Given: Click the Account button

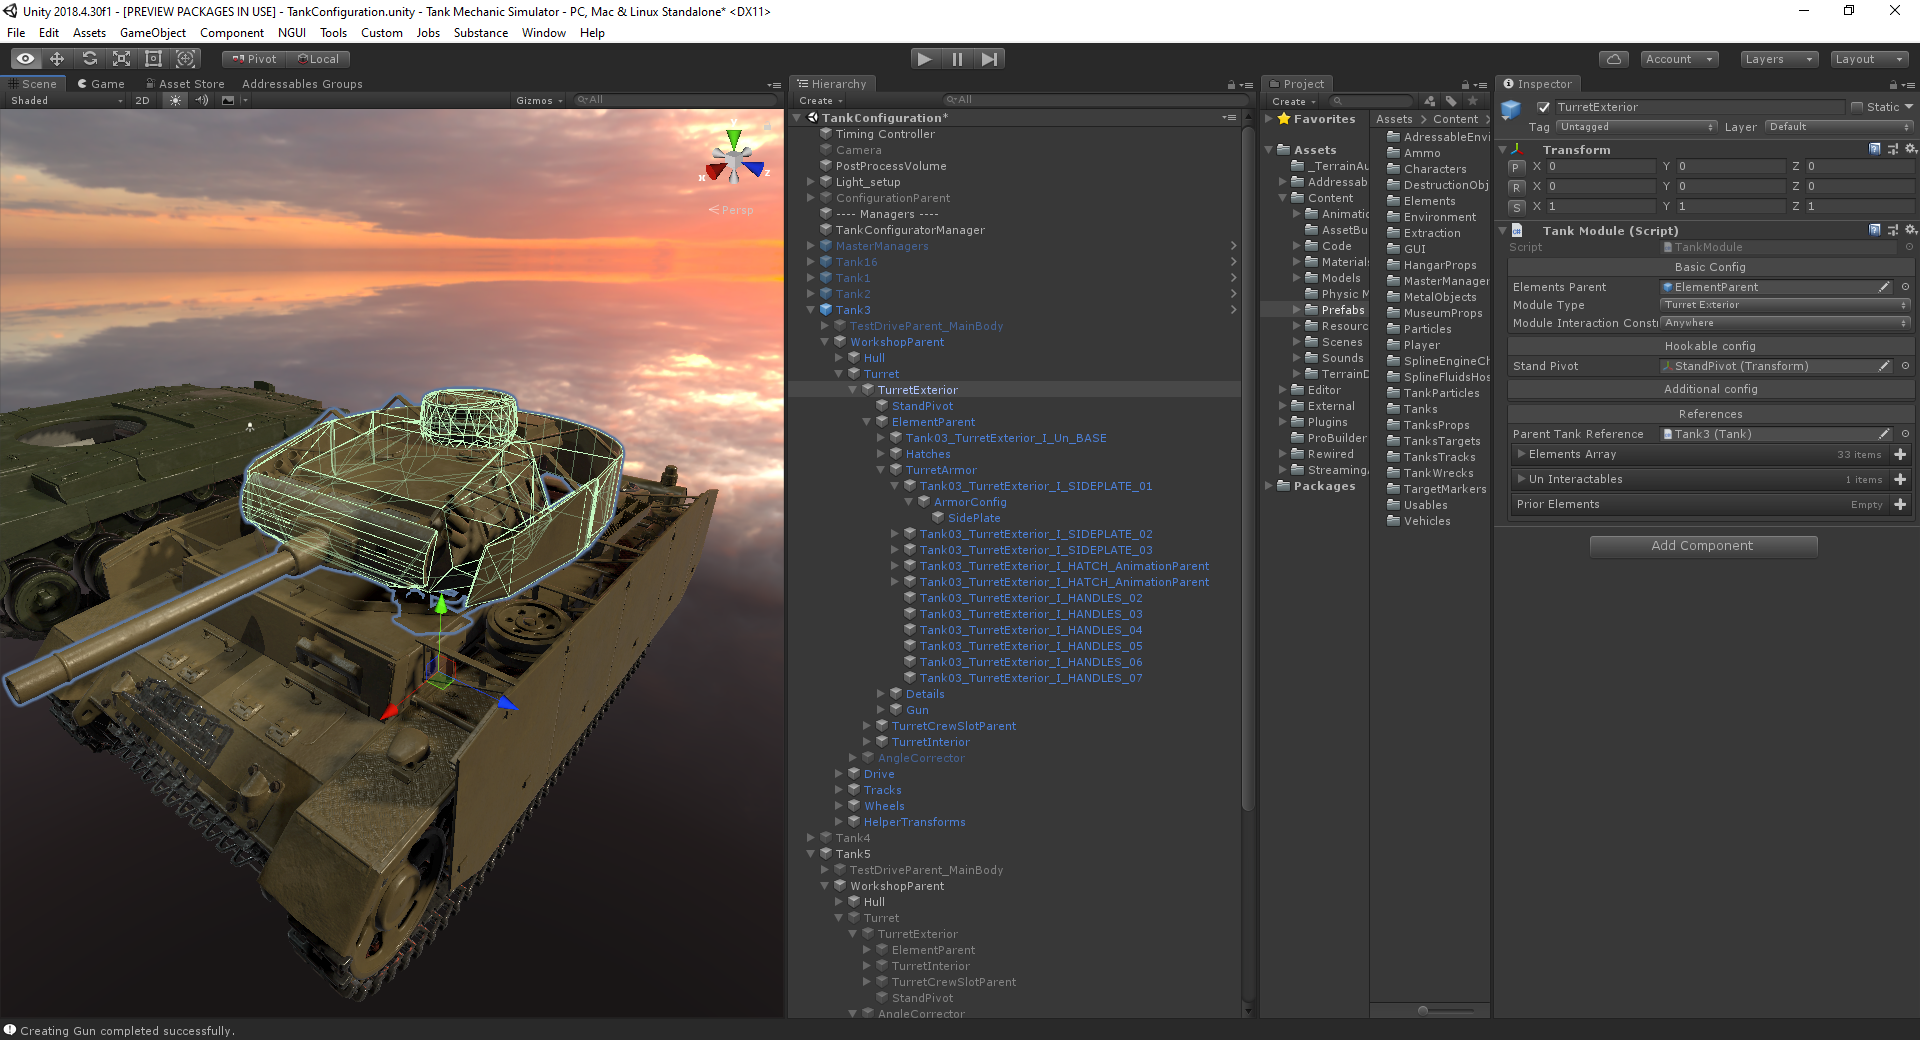Looking at the screenshot, I should click(1678, 59).
